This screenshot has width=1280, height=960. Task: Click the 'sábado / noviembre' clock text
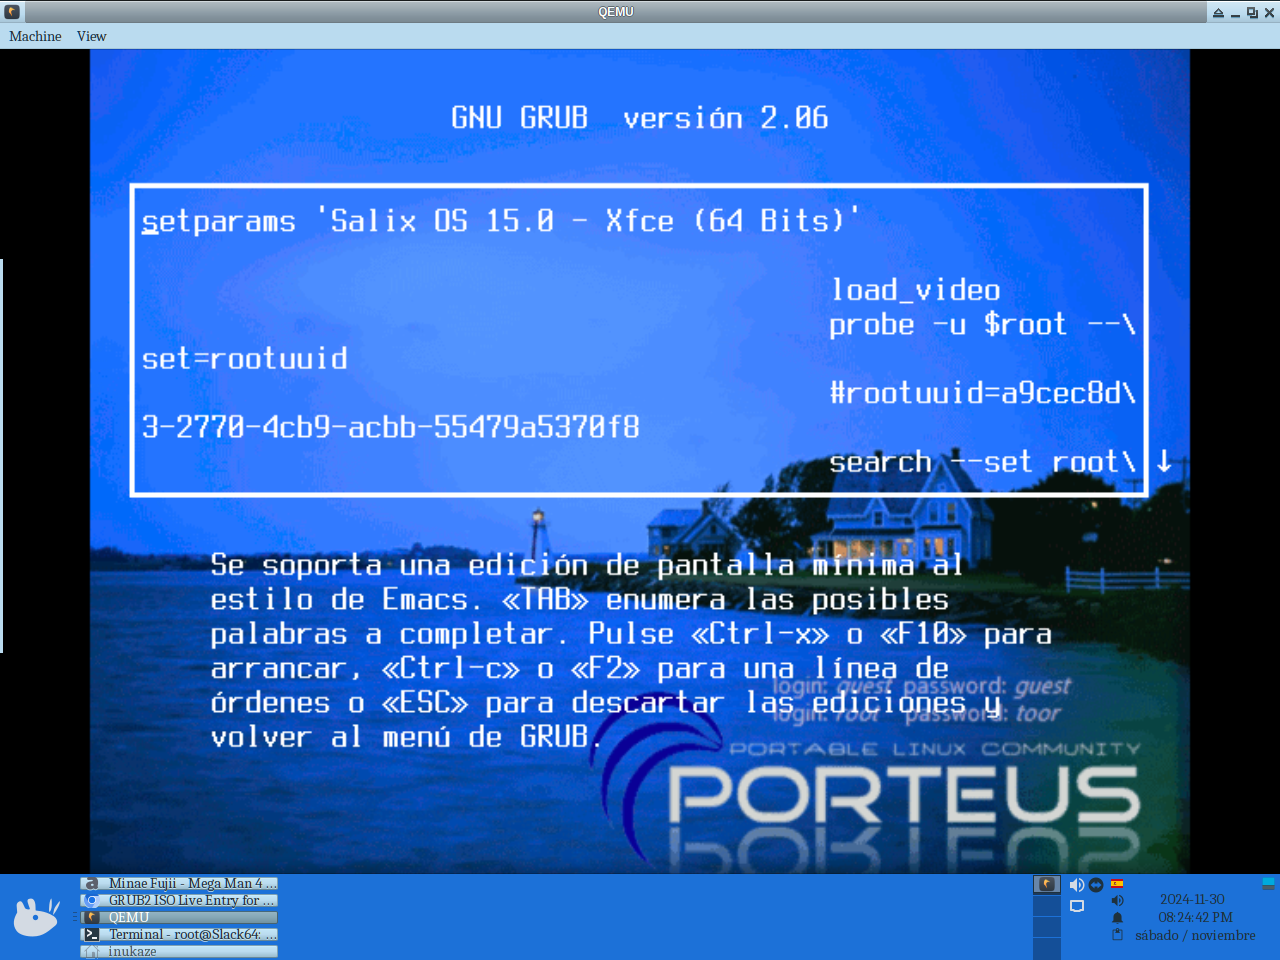[x=1195, y=935]
